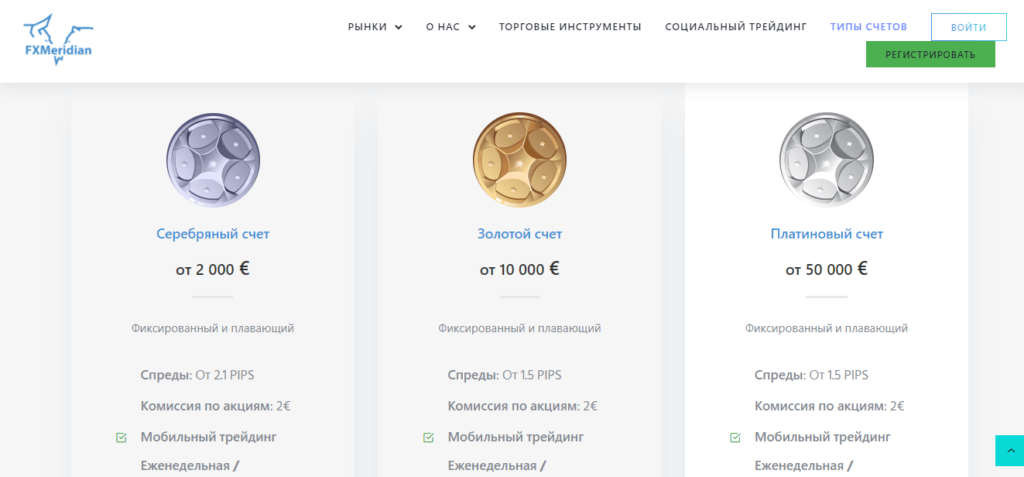Open the Платиновый счет link
Screen dimensions: 1024x477
[x=827, y=234]
